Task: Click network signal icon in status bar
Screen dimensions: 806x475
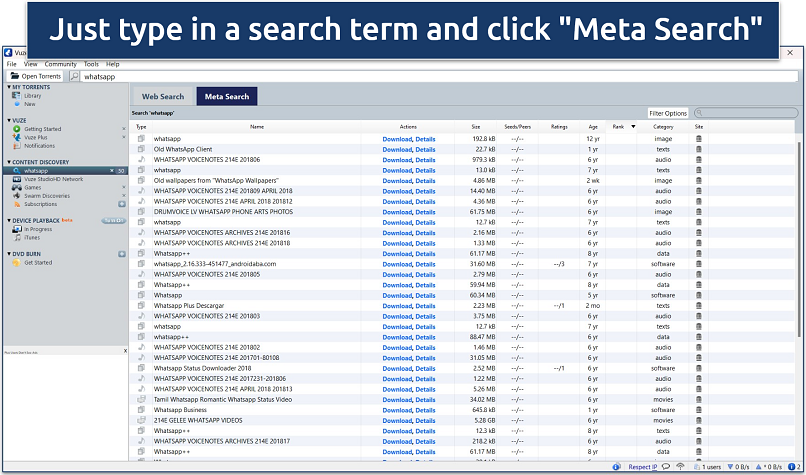Action: [x=680, y=467]
